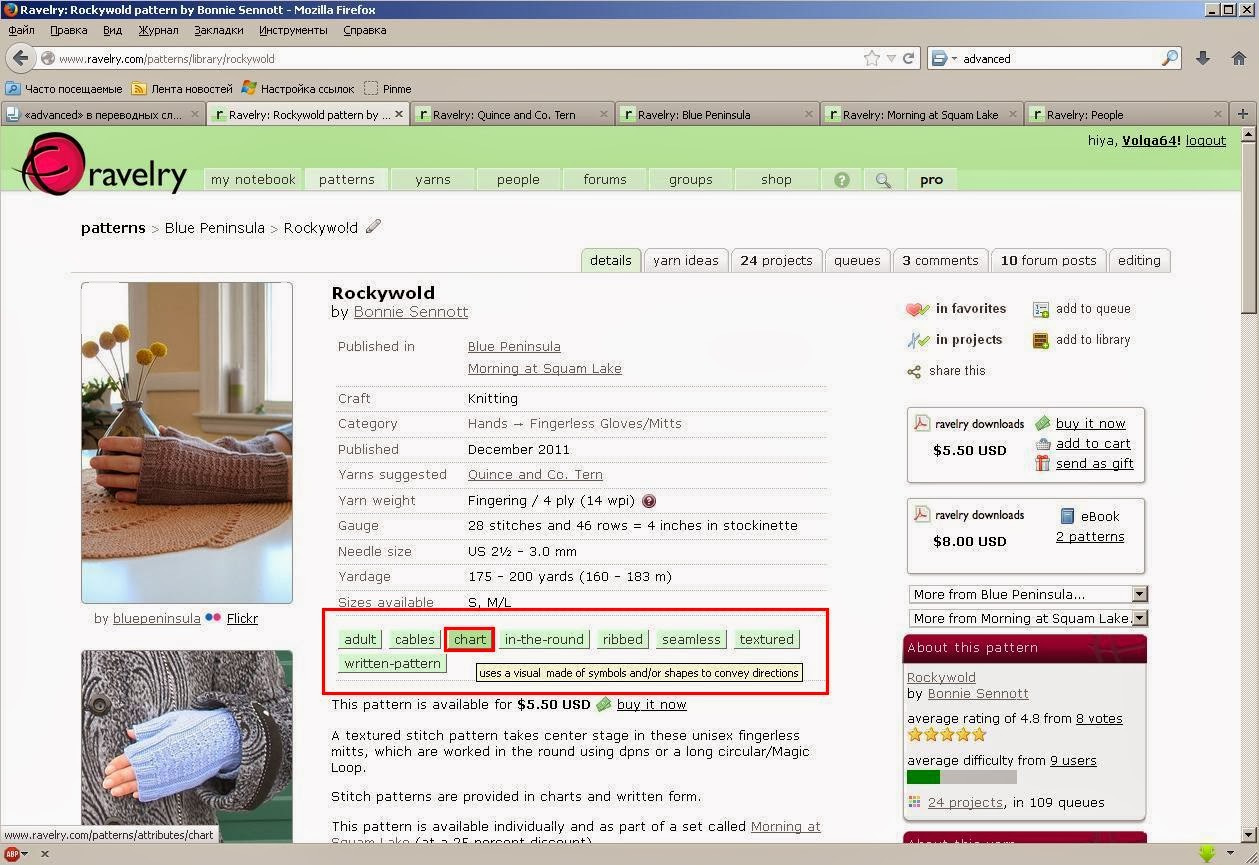Open Quince and Co. Tern yarn link

(535, 475)
